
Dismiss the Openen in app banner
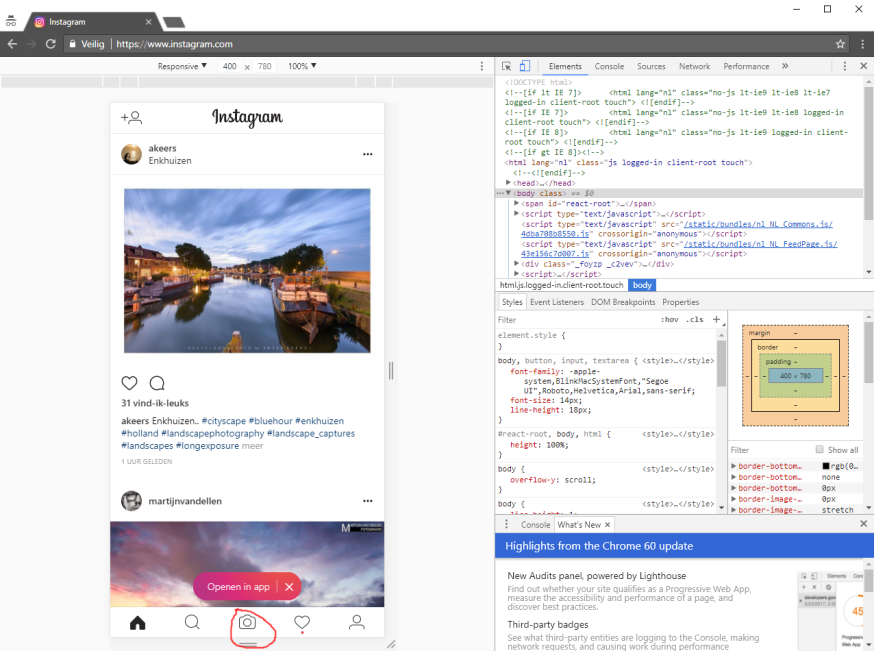pyautogui.click(x=289, y=587)
